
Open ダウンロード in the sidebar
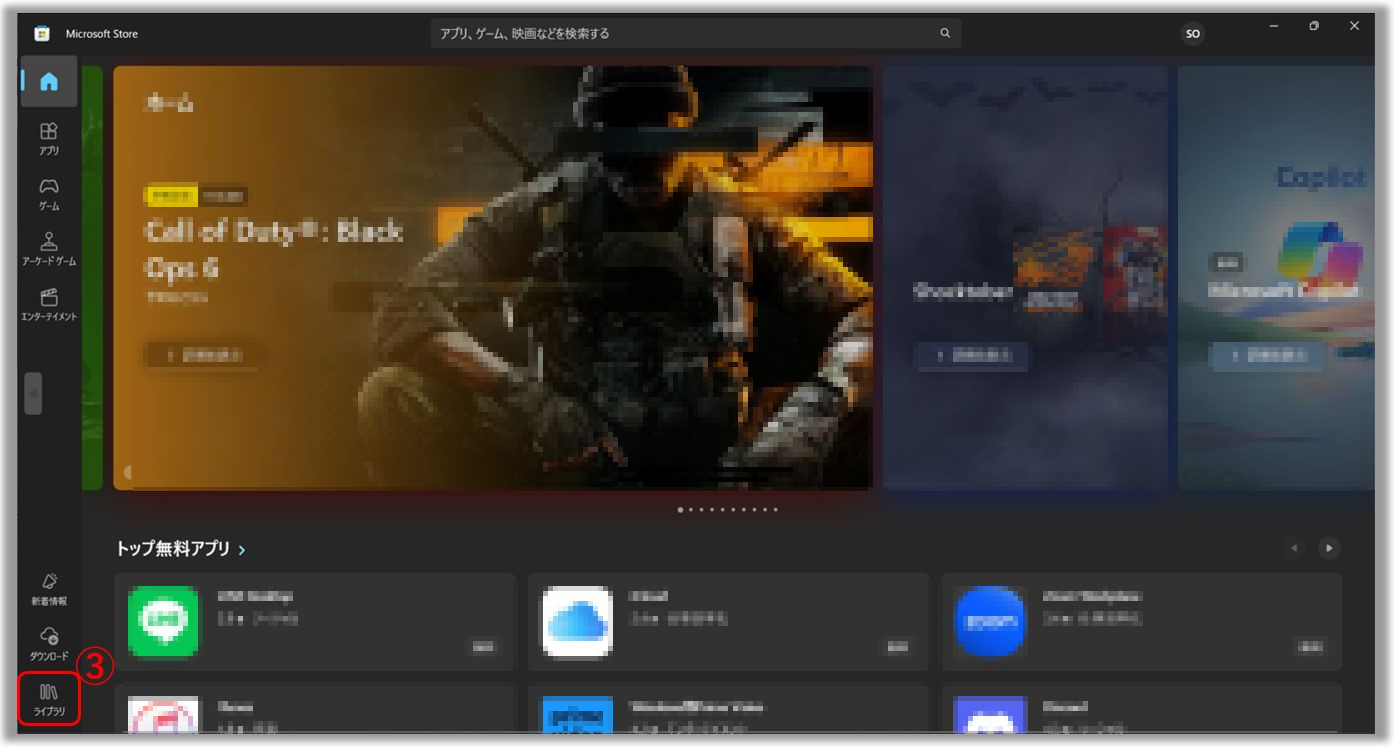click(x=49, y=644)
